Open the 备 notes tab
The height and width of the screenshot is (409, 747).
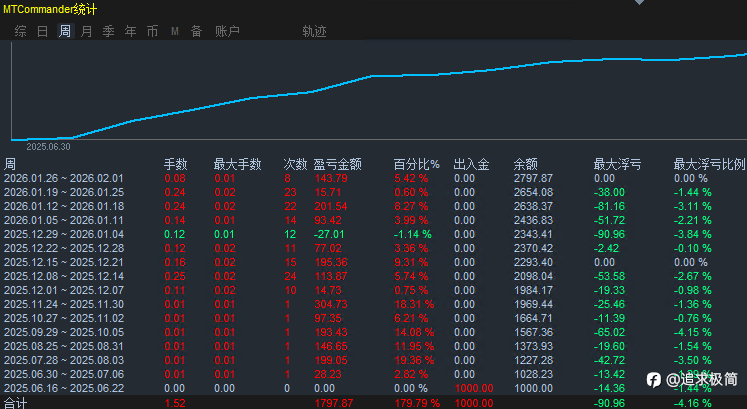coord(196,31)
